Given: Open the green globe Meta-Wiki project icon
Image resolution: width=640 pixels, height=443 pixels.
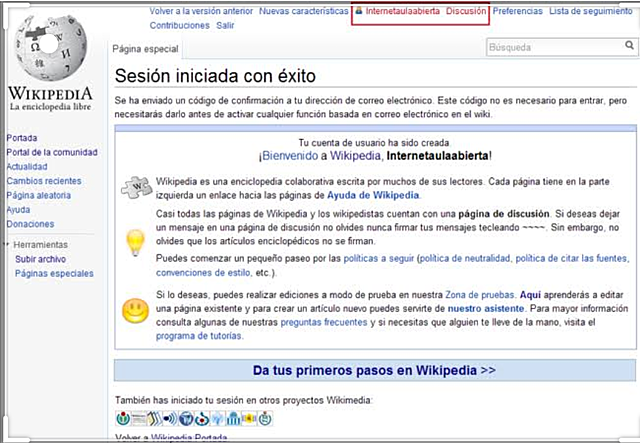Looking at the screenshot, I should click(x=123, y=419).
